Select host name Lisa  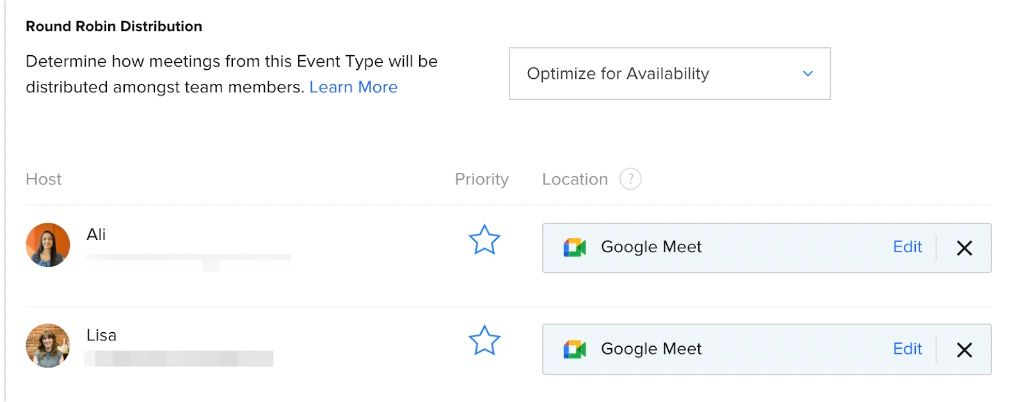point(102,335)
